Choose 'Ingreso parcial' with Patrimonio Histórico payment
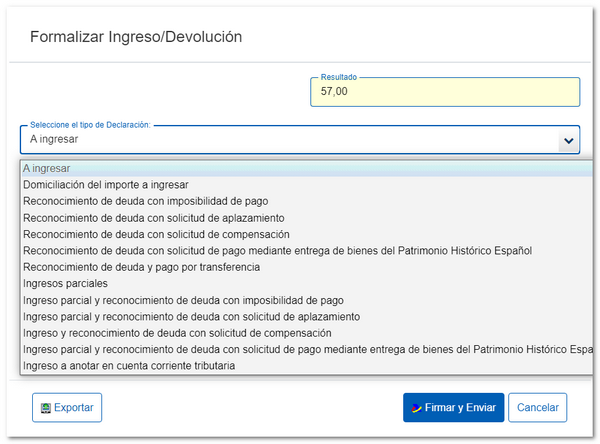The width and height of the screenshot is (600, 444). pyautogui.click(x=300, y=349)
